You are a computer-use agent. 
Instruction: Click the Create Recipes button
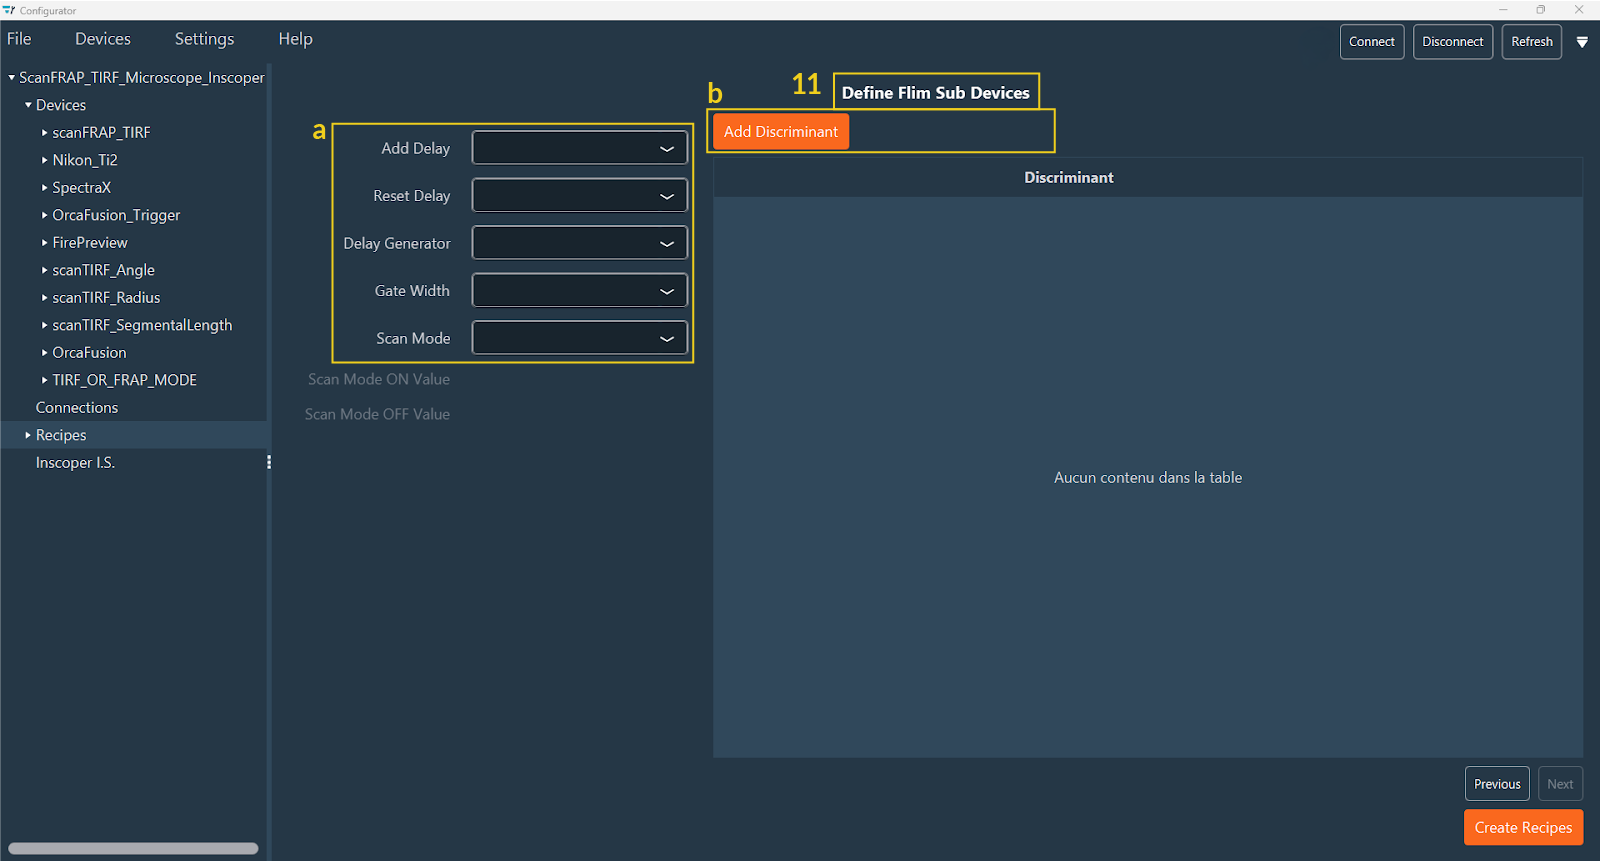tap(1522, 827)
